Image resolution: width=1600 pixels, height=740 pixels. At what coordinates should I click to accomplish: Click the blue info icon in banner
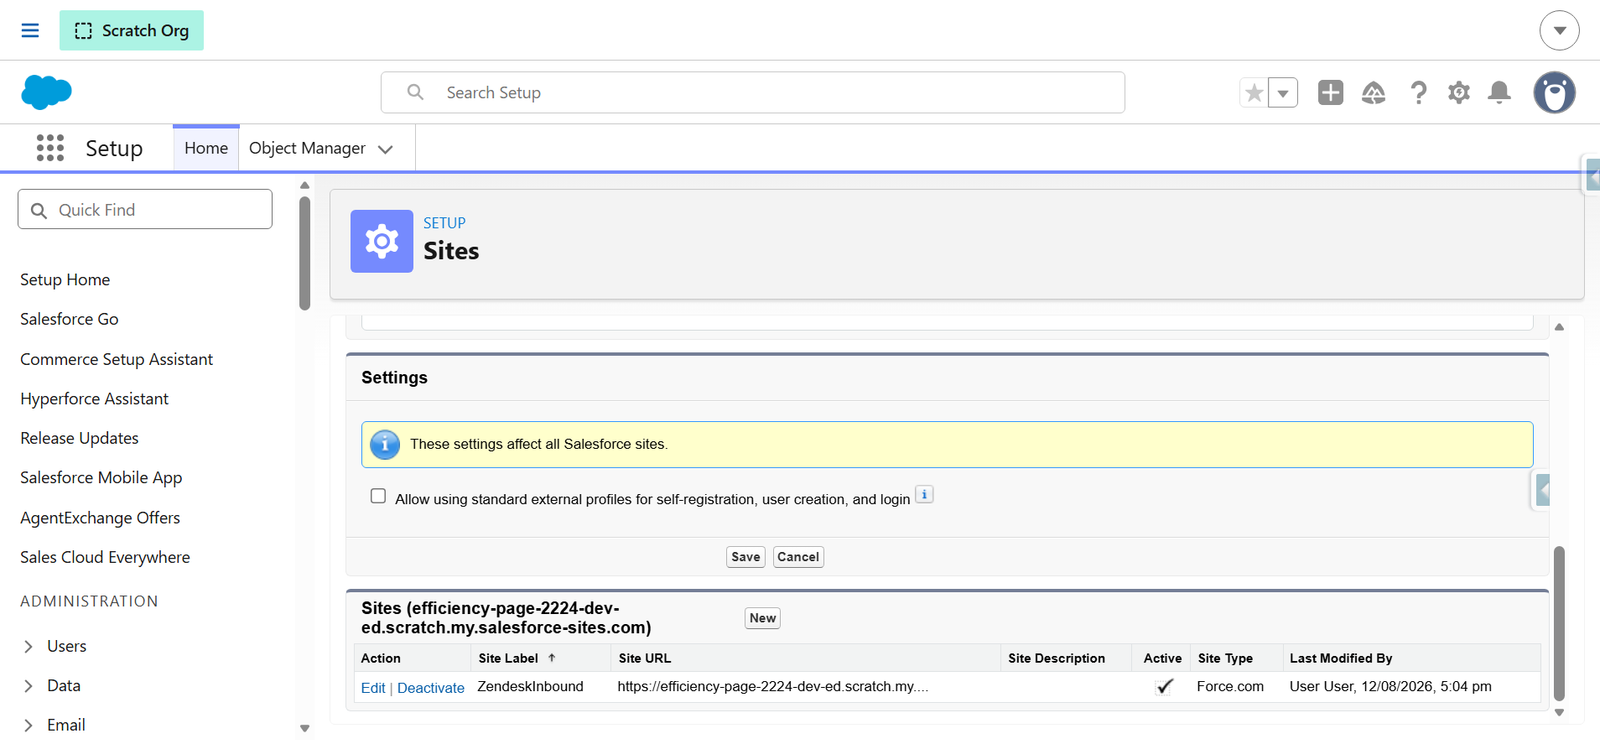click(x=385, y=444)
